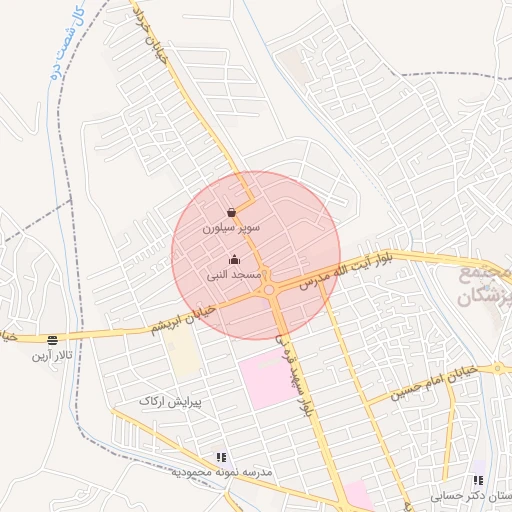Select the mosque icon for مسجد النبی
This screenshot has height=512, width=512.
point(235,259)
